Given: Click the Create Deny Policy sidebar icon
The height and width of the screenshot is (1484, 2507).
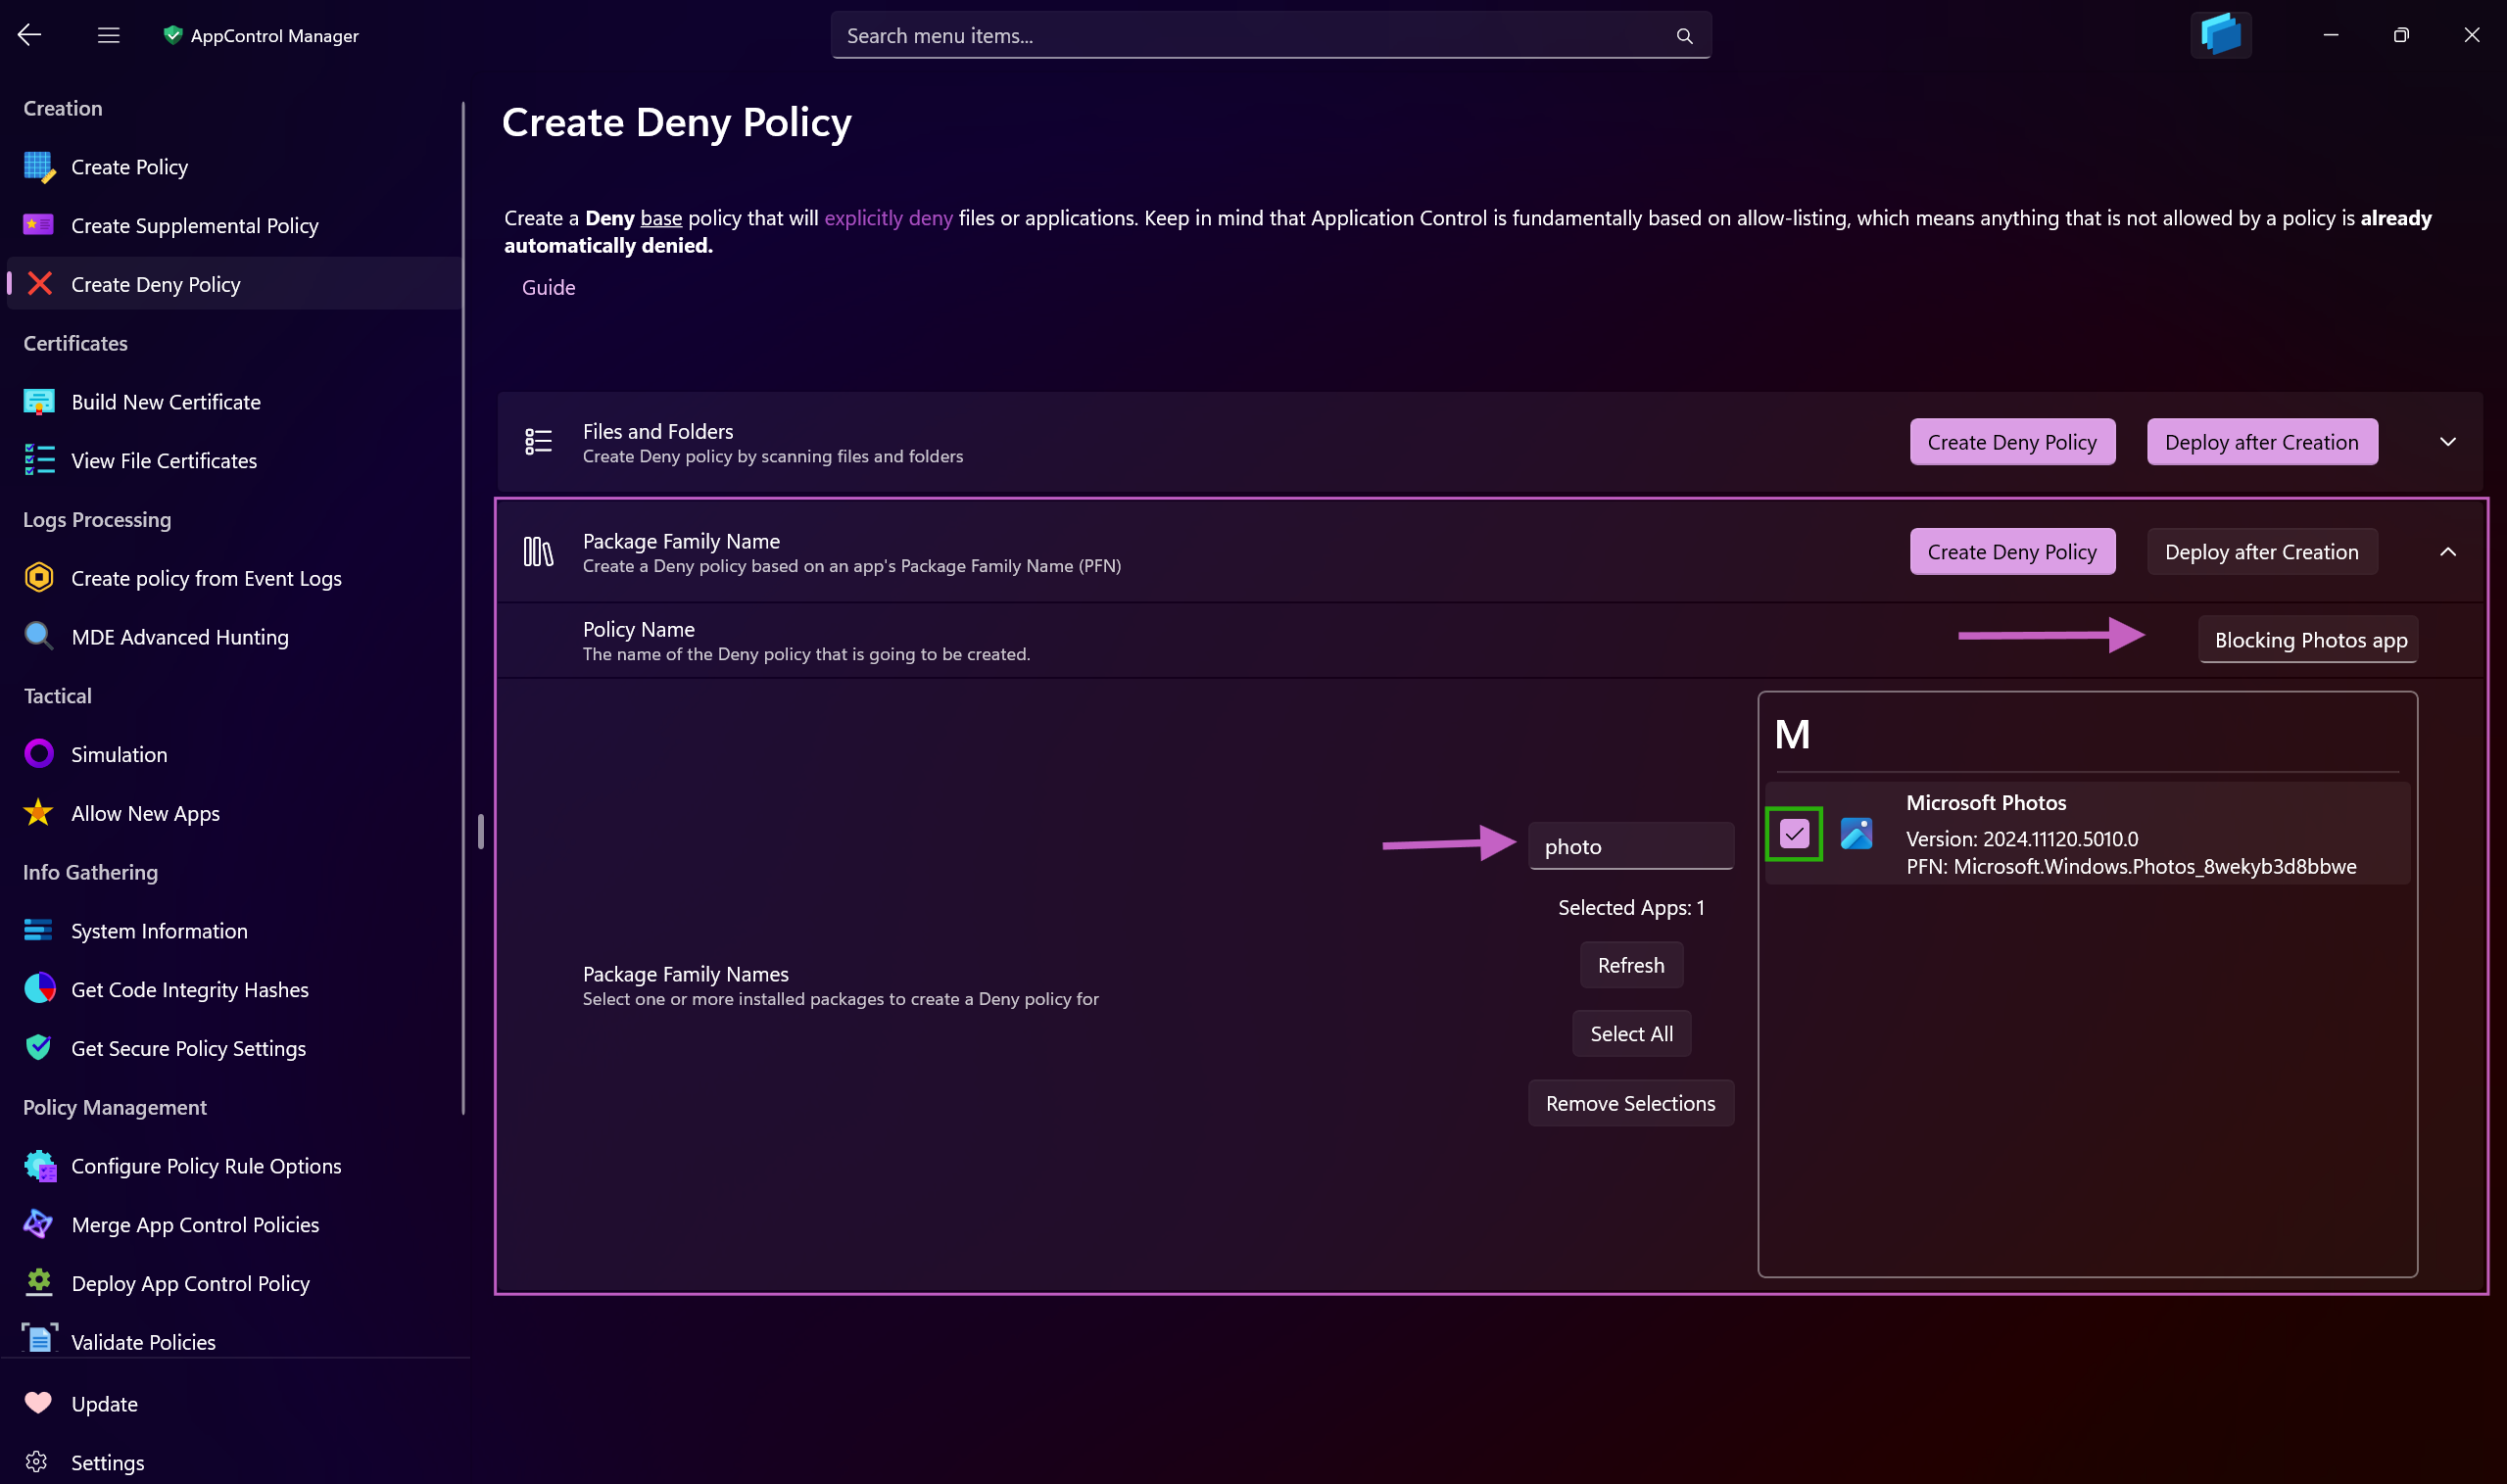Looking at the screenshot, I should pos(39,283).
